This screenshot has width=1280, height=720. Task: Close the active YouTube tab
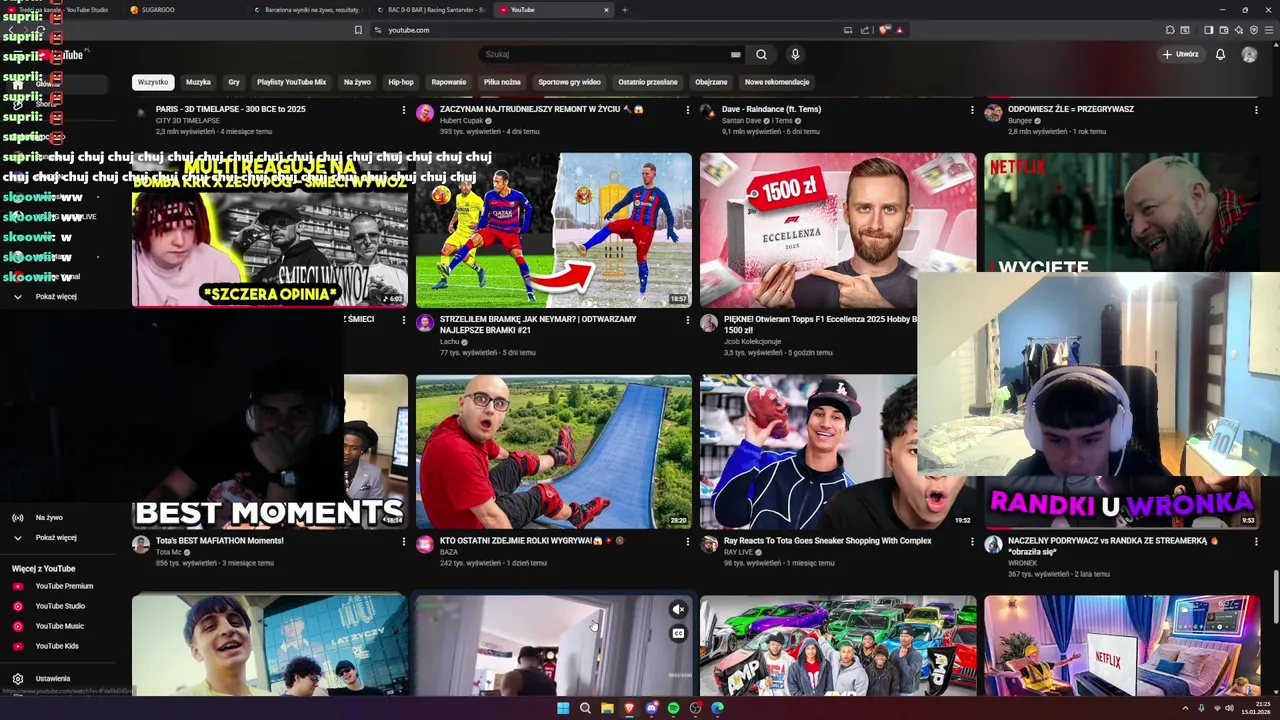pyautogui.click(x=606, y=10)
